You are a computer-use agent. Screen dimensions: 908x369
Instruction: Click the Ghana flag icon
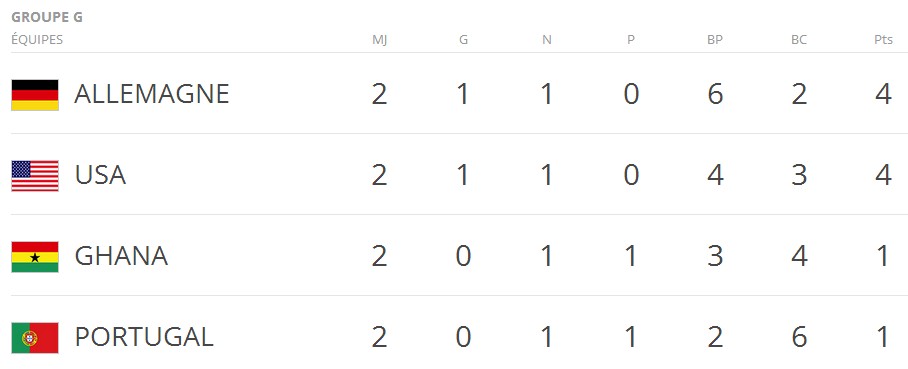pos(35,257)
